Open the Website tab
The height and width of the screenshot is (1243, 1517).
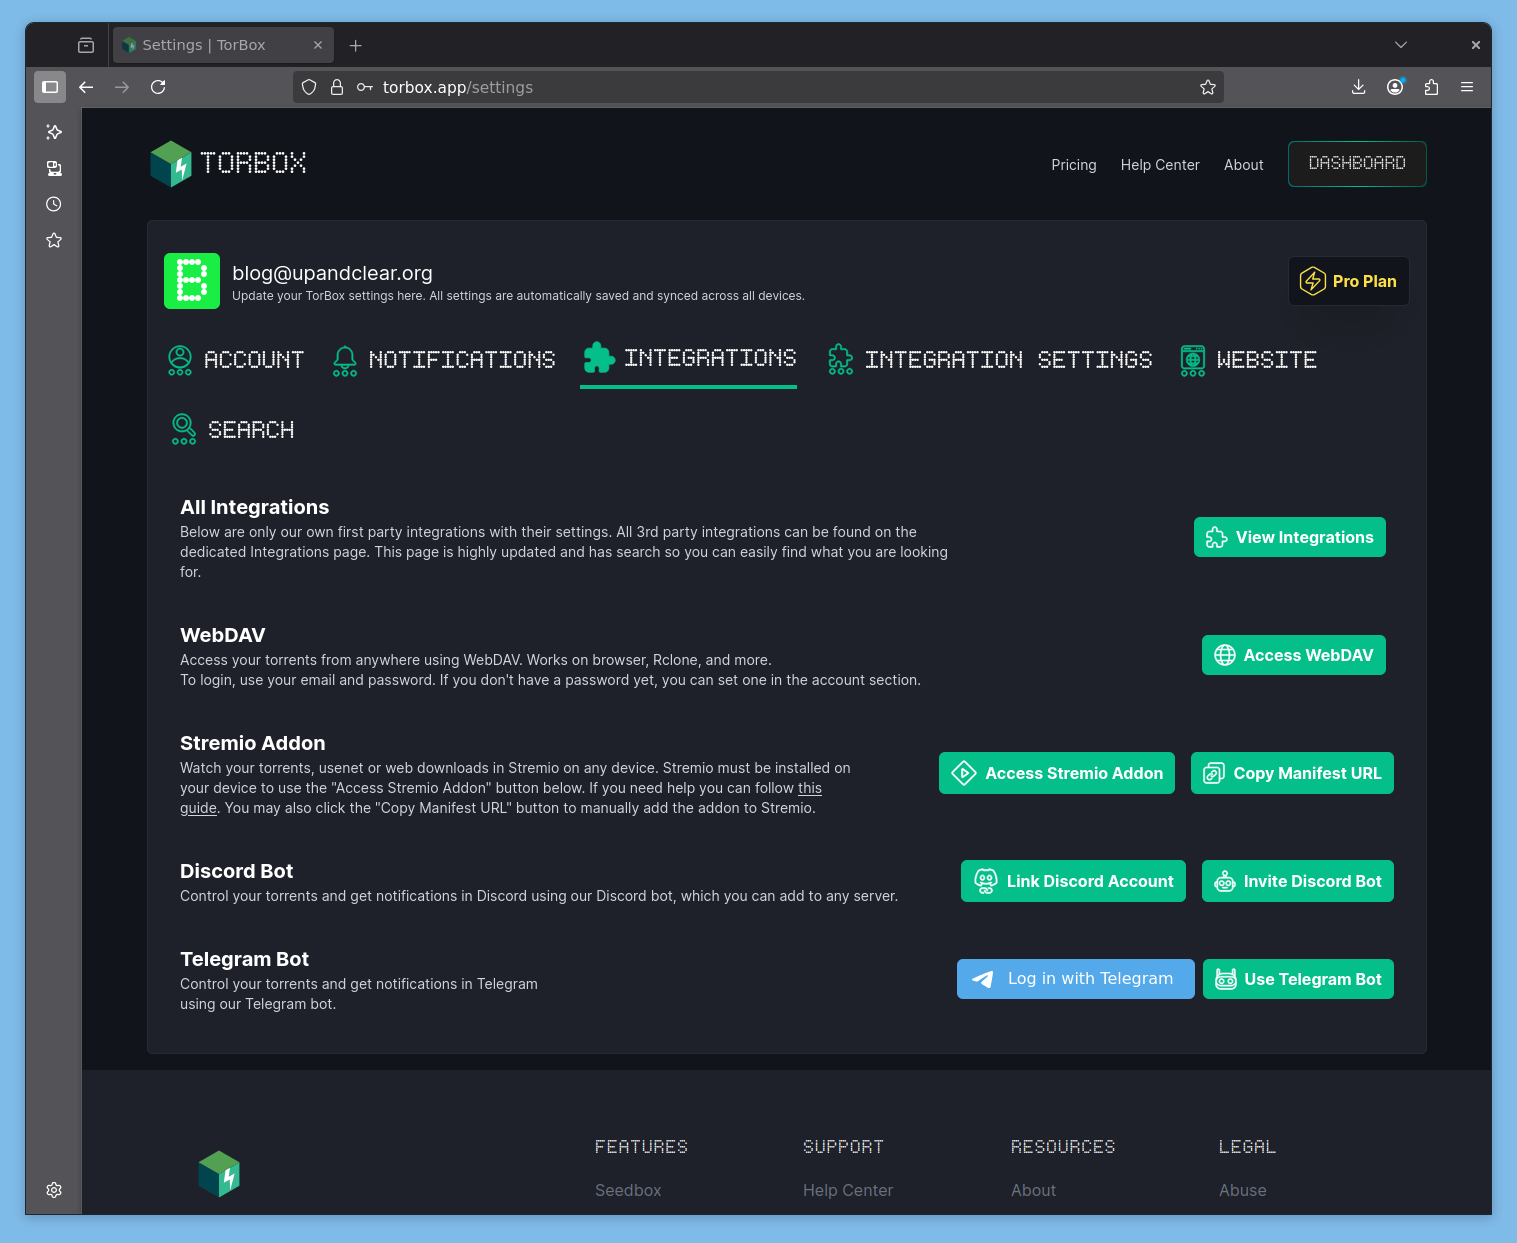(x=1248, y=360)
